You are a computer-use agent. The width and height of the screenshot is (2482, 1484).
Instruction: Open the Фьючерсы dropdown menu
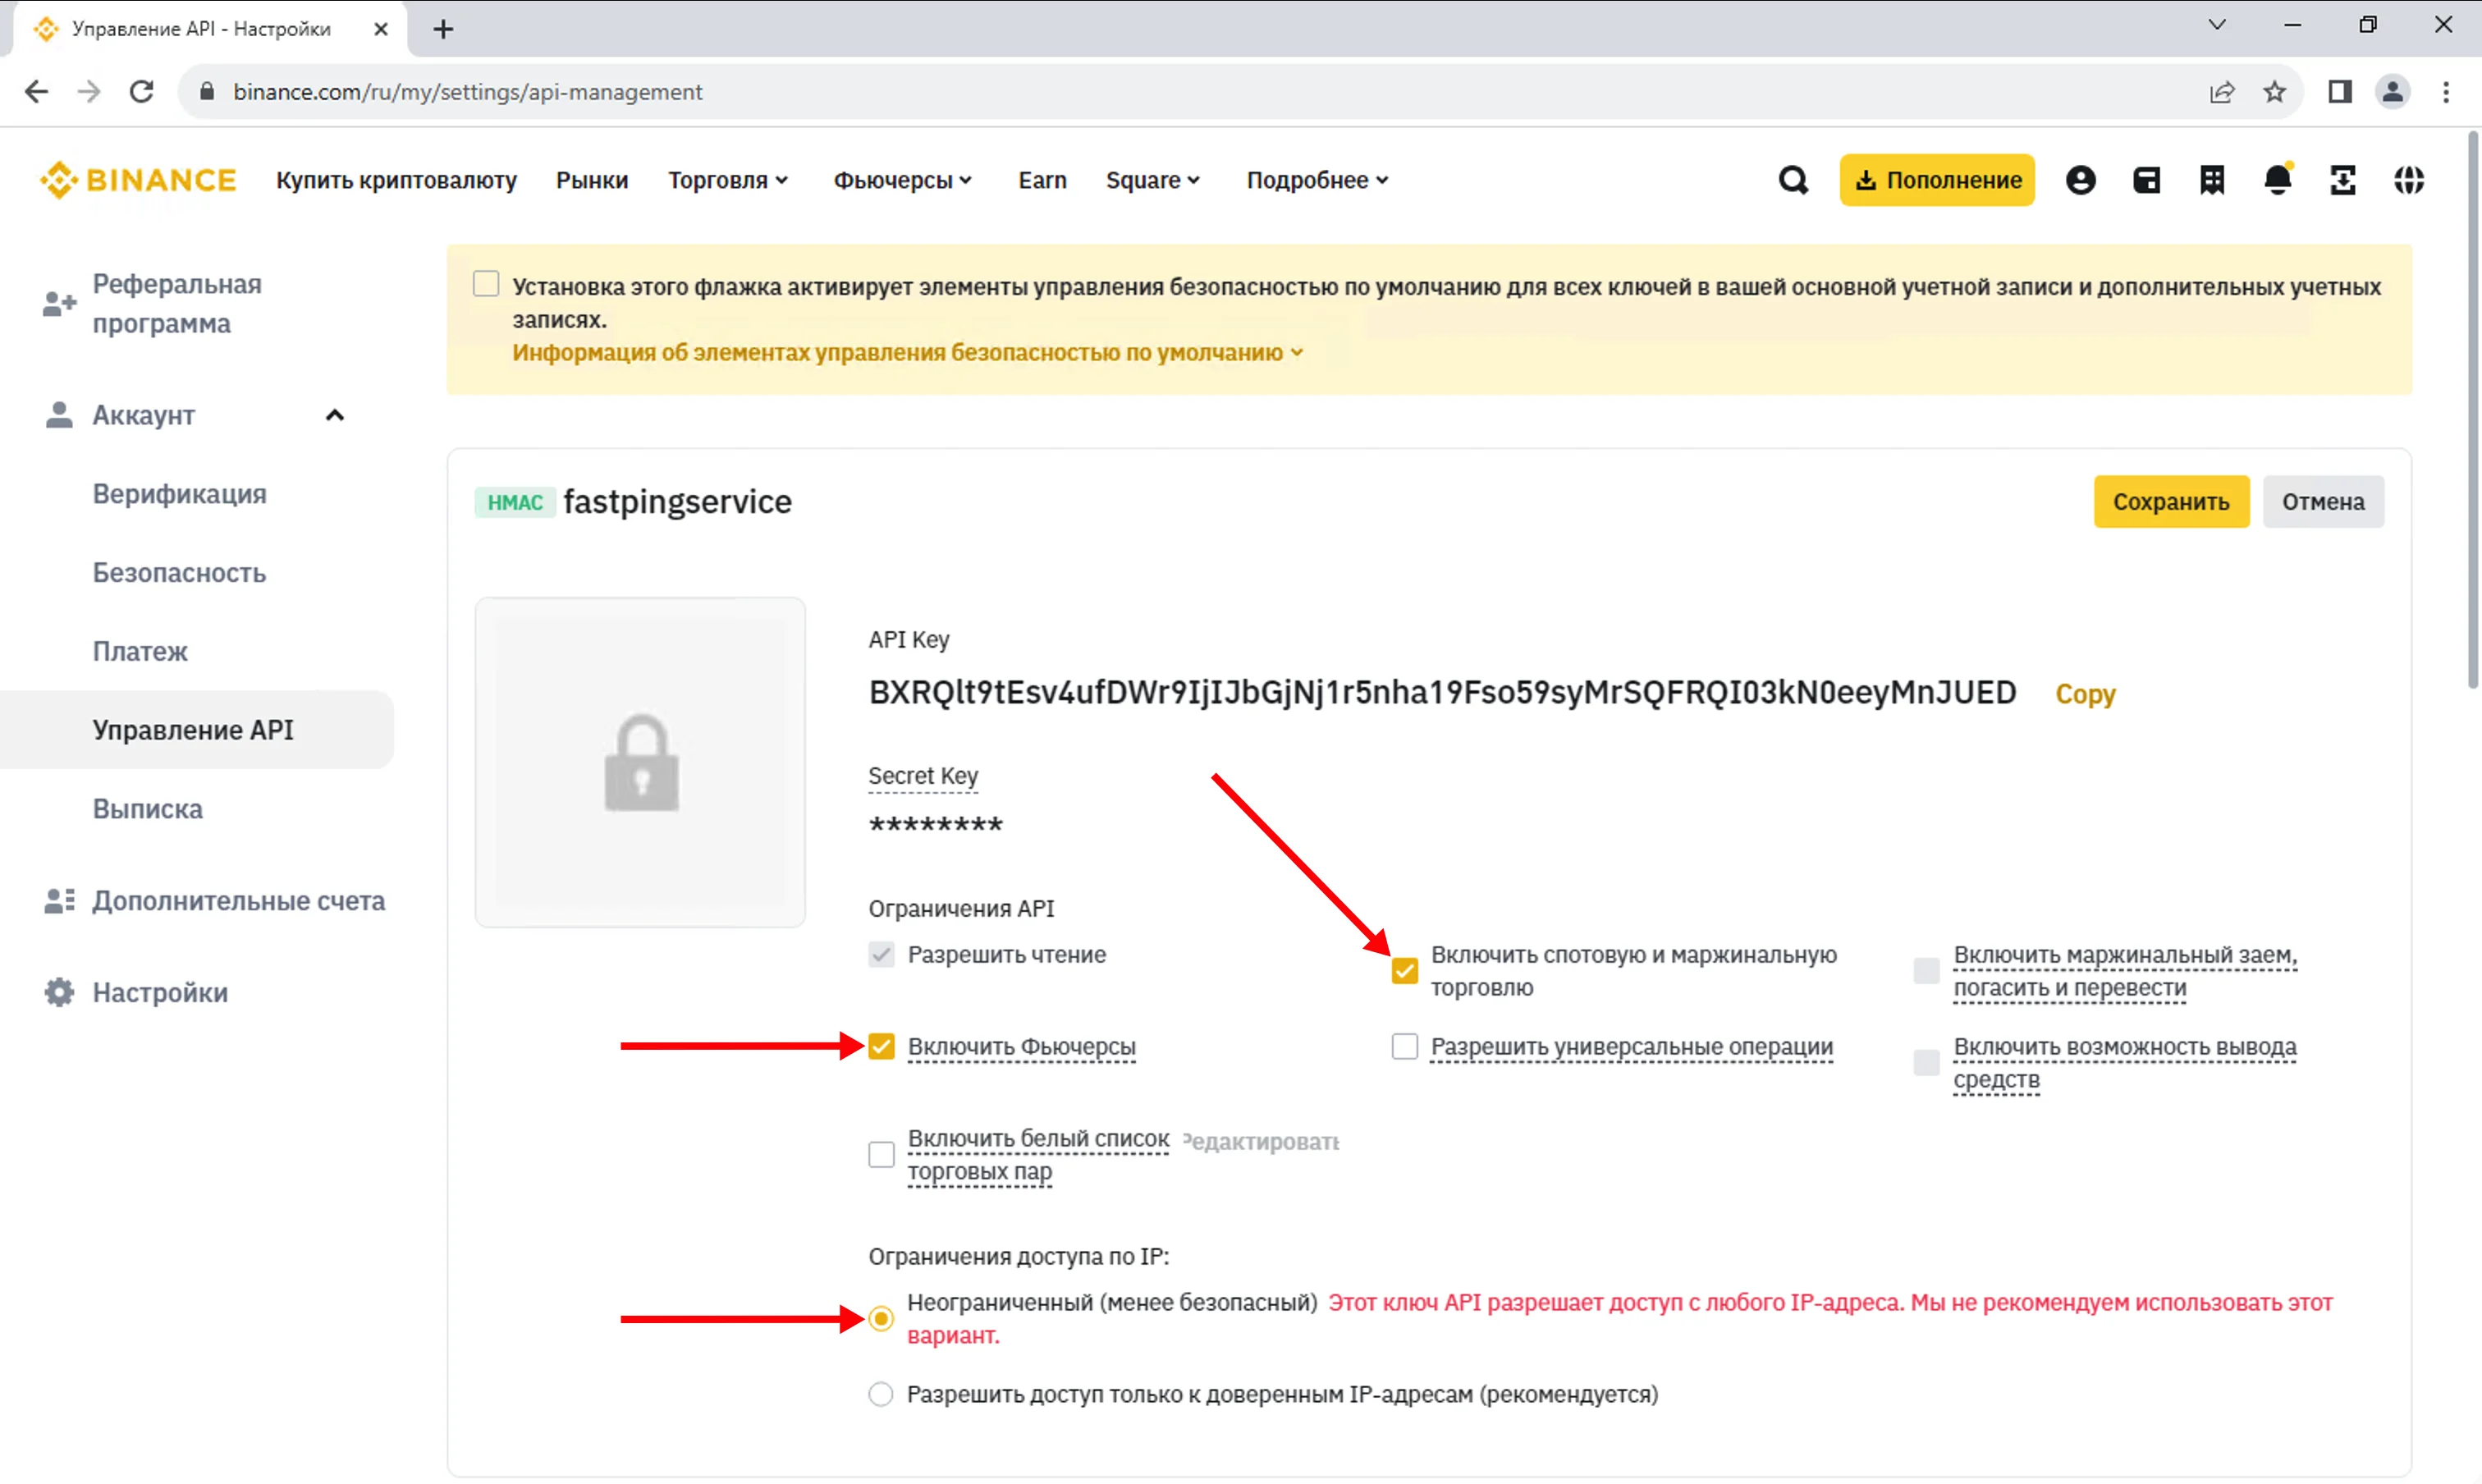[x=902, y=180]
